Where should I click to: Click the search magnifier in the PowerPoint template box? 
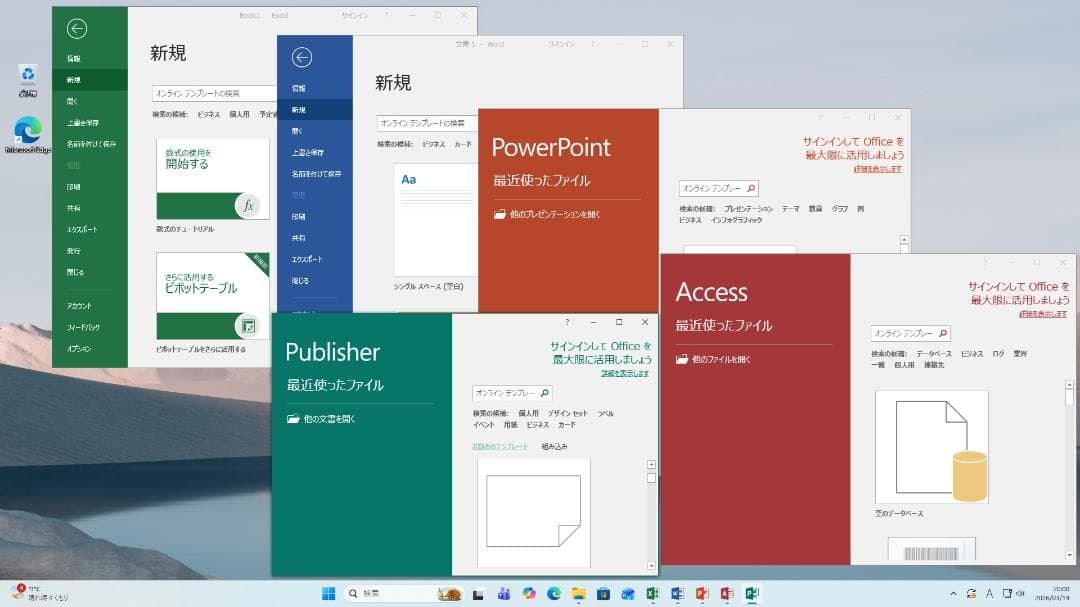coord(751,188)
